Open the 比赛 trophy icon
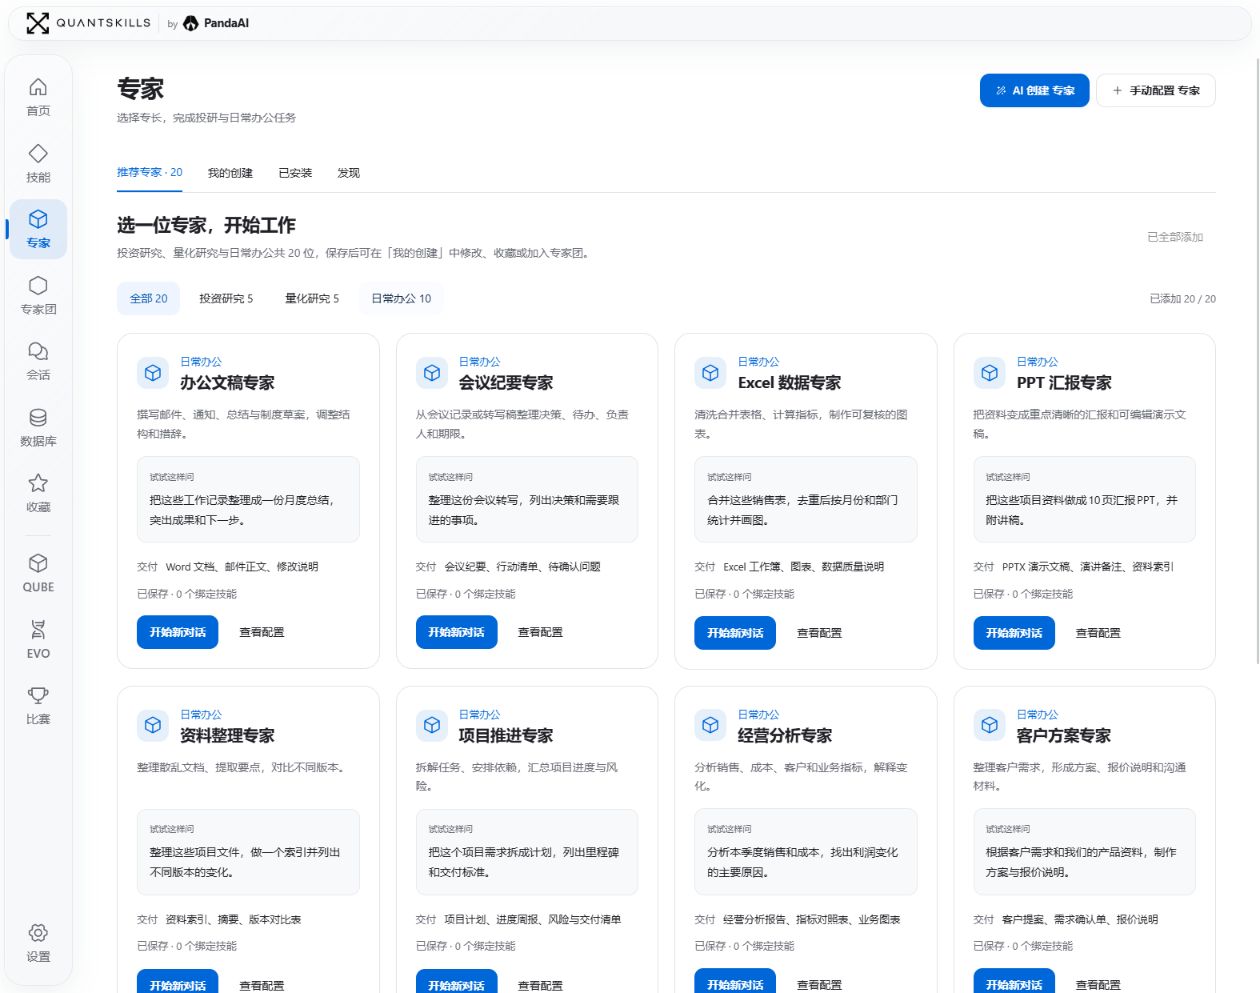Screen dimensions: 1260x993 (38, 695)
